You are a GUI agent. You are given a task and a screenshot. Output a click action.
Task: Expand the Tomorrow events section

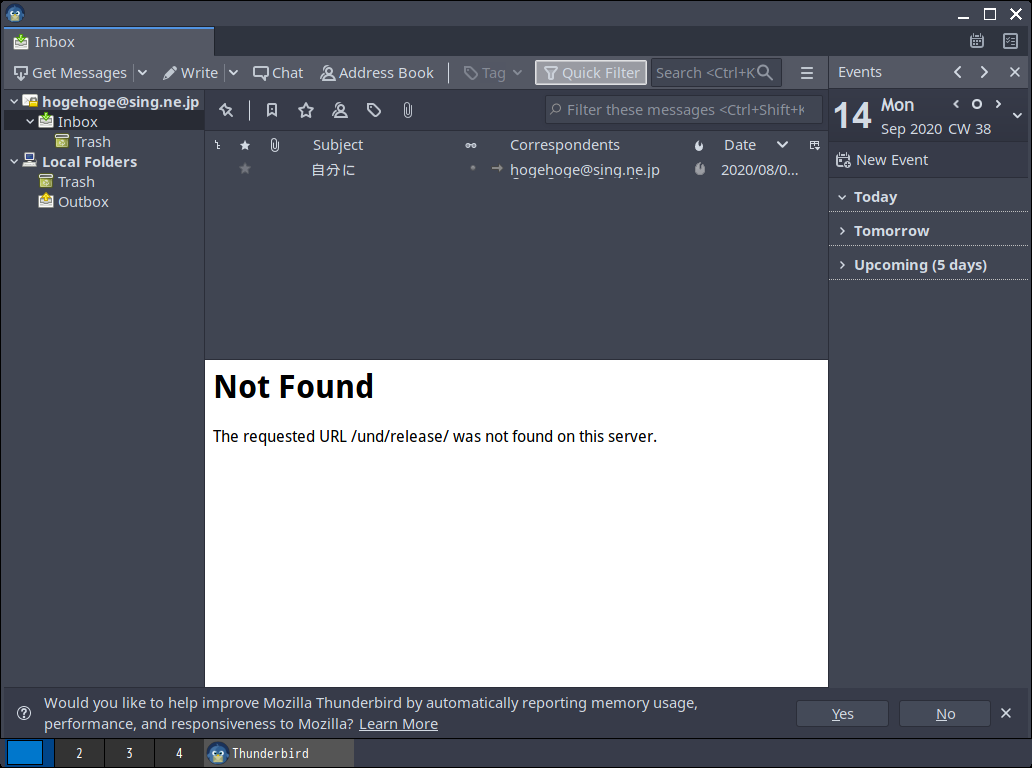(x=842, y=231)
